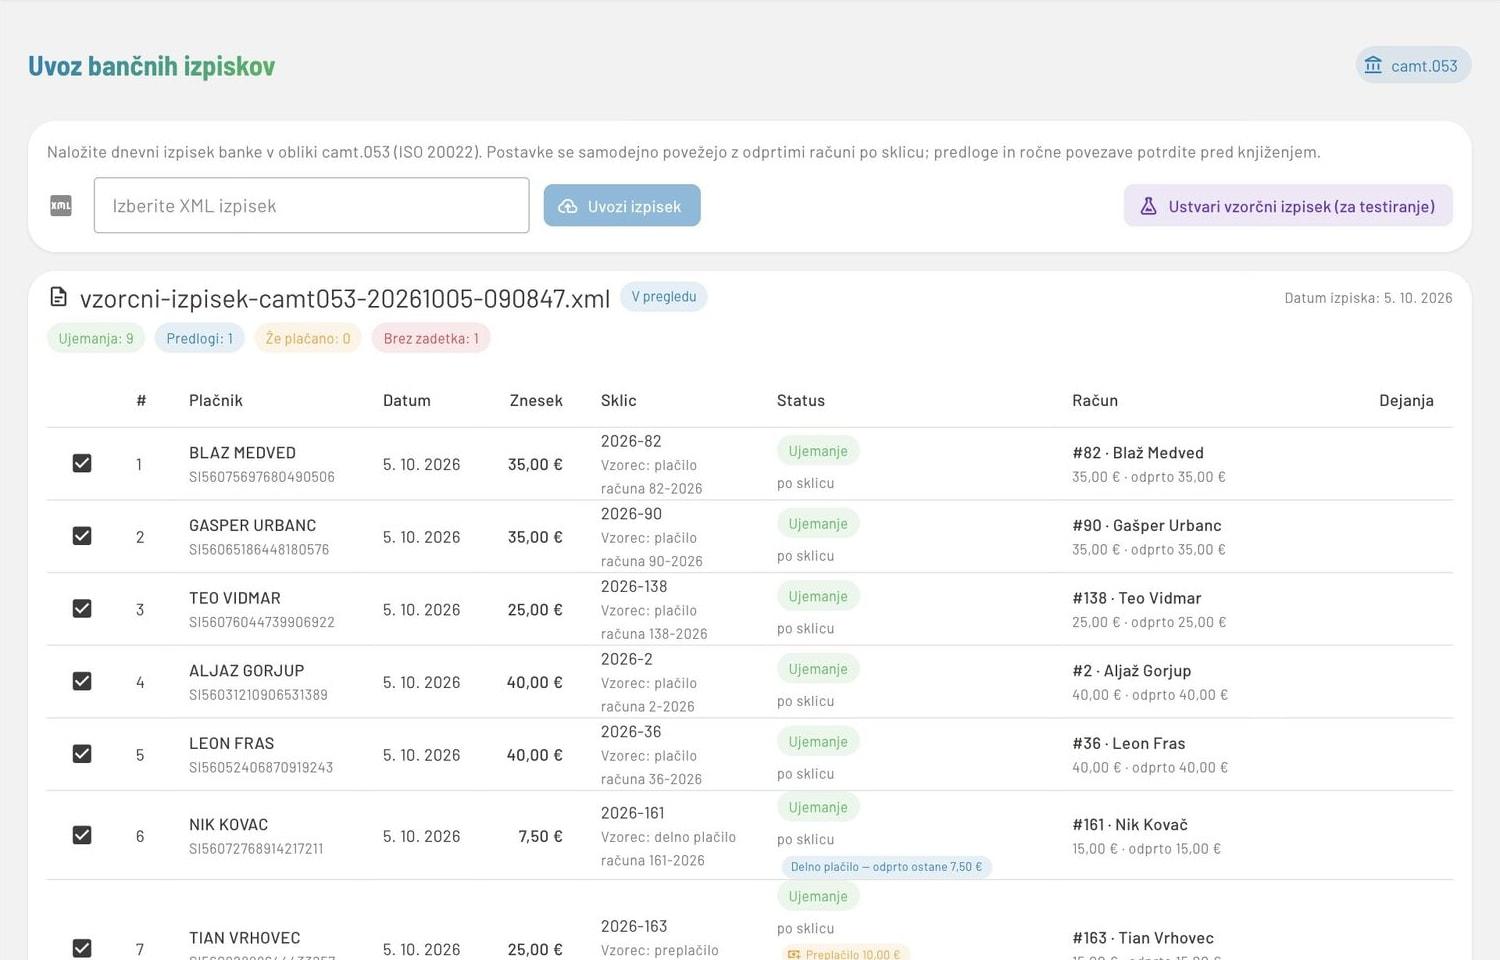Click invoice #2 · Aljaž Gorjup
Image resolution: width=1500 pixels, height=960 pixels.
coord(1132,671)
